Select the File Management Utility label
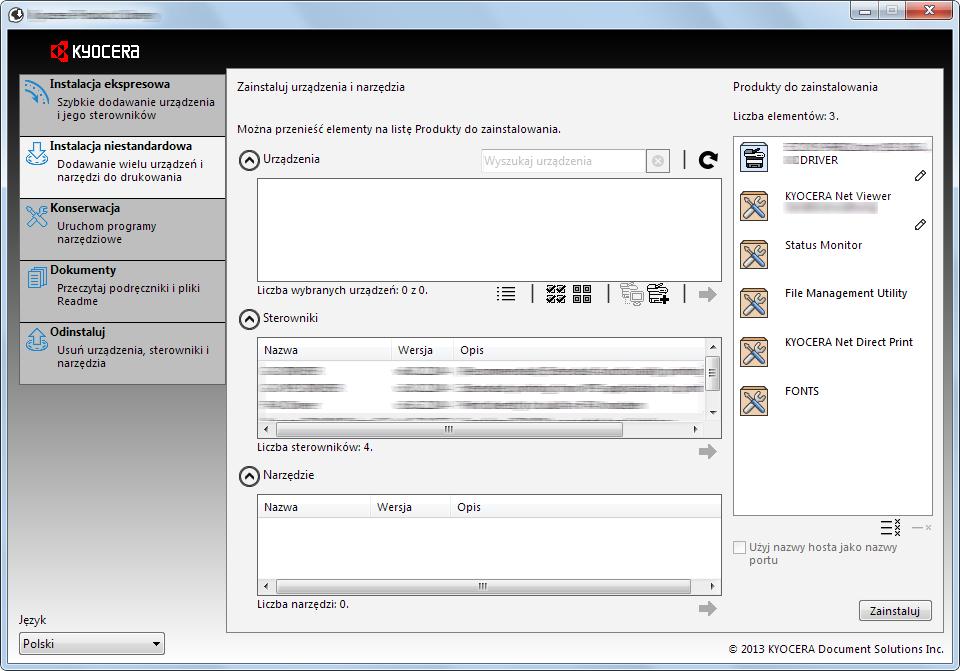This screenshot has width=960, height=671. 846,293
